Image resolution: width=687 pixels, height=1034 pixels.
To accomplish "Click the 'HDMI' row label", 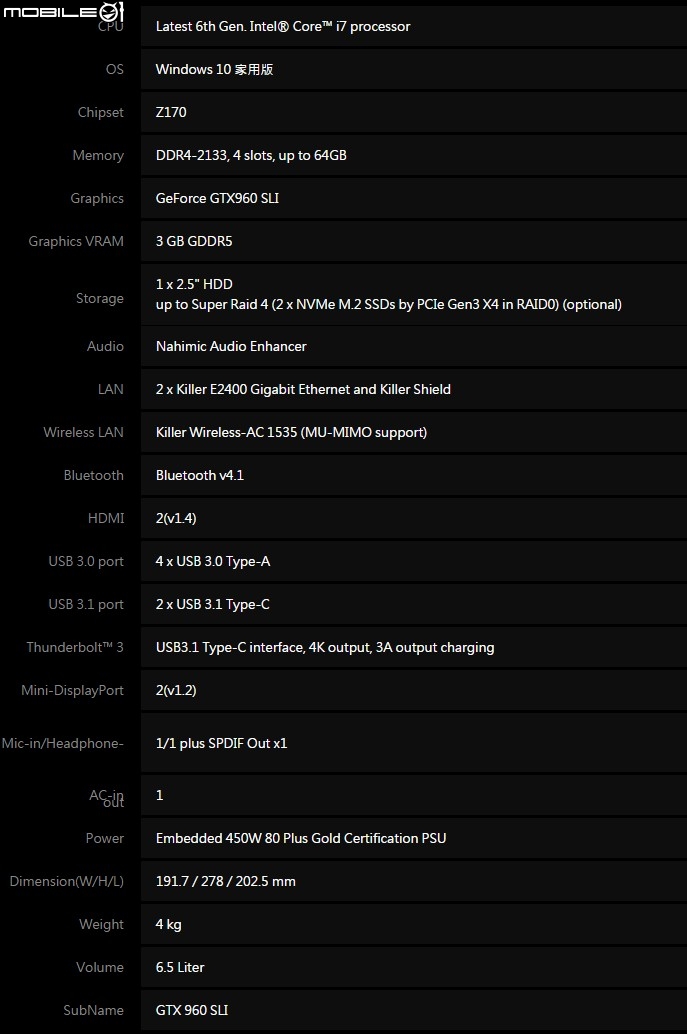I will tap(105, 518).
